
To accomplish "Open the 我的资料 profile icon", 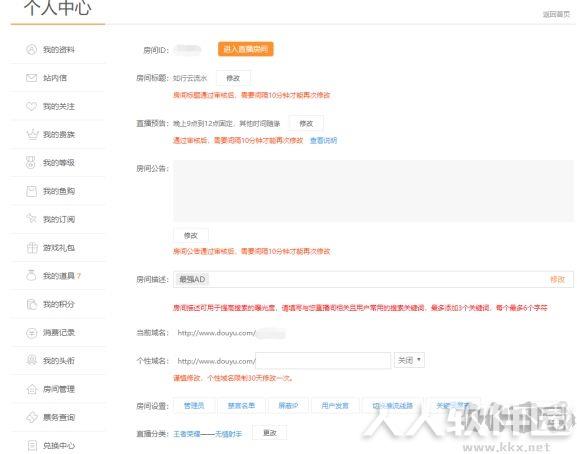I will click(x=31, y=49).
